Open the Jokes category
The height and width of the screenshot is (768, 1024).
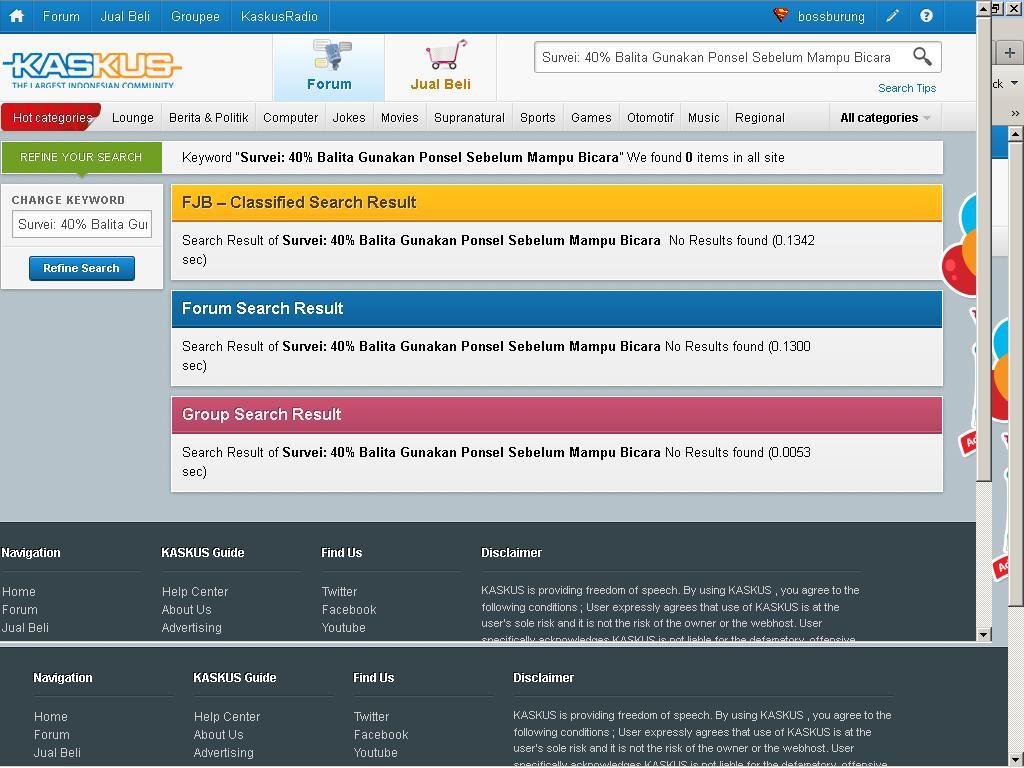(x=349, y=118)
